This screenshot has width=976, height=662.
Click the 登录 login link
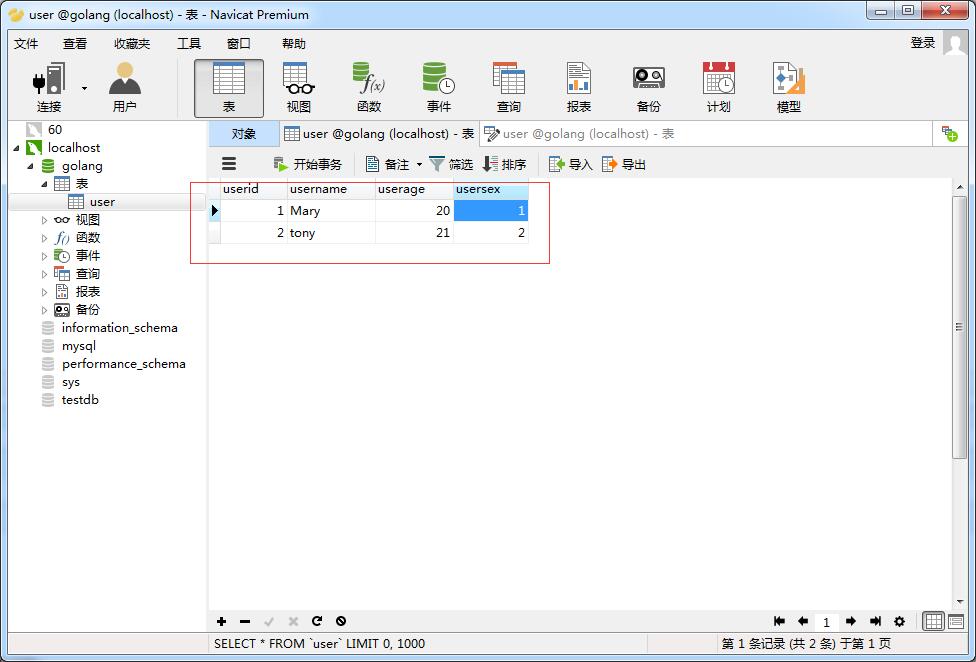click(x=923, y=43)
